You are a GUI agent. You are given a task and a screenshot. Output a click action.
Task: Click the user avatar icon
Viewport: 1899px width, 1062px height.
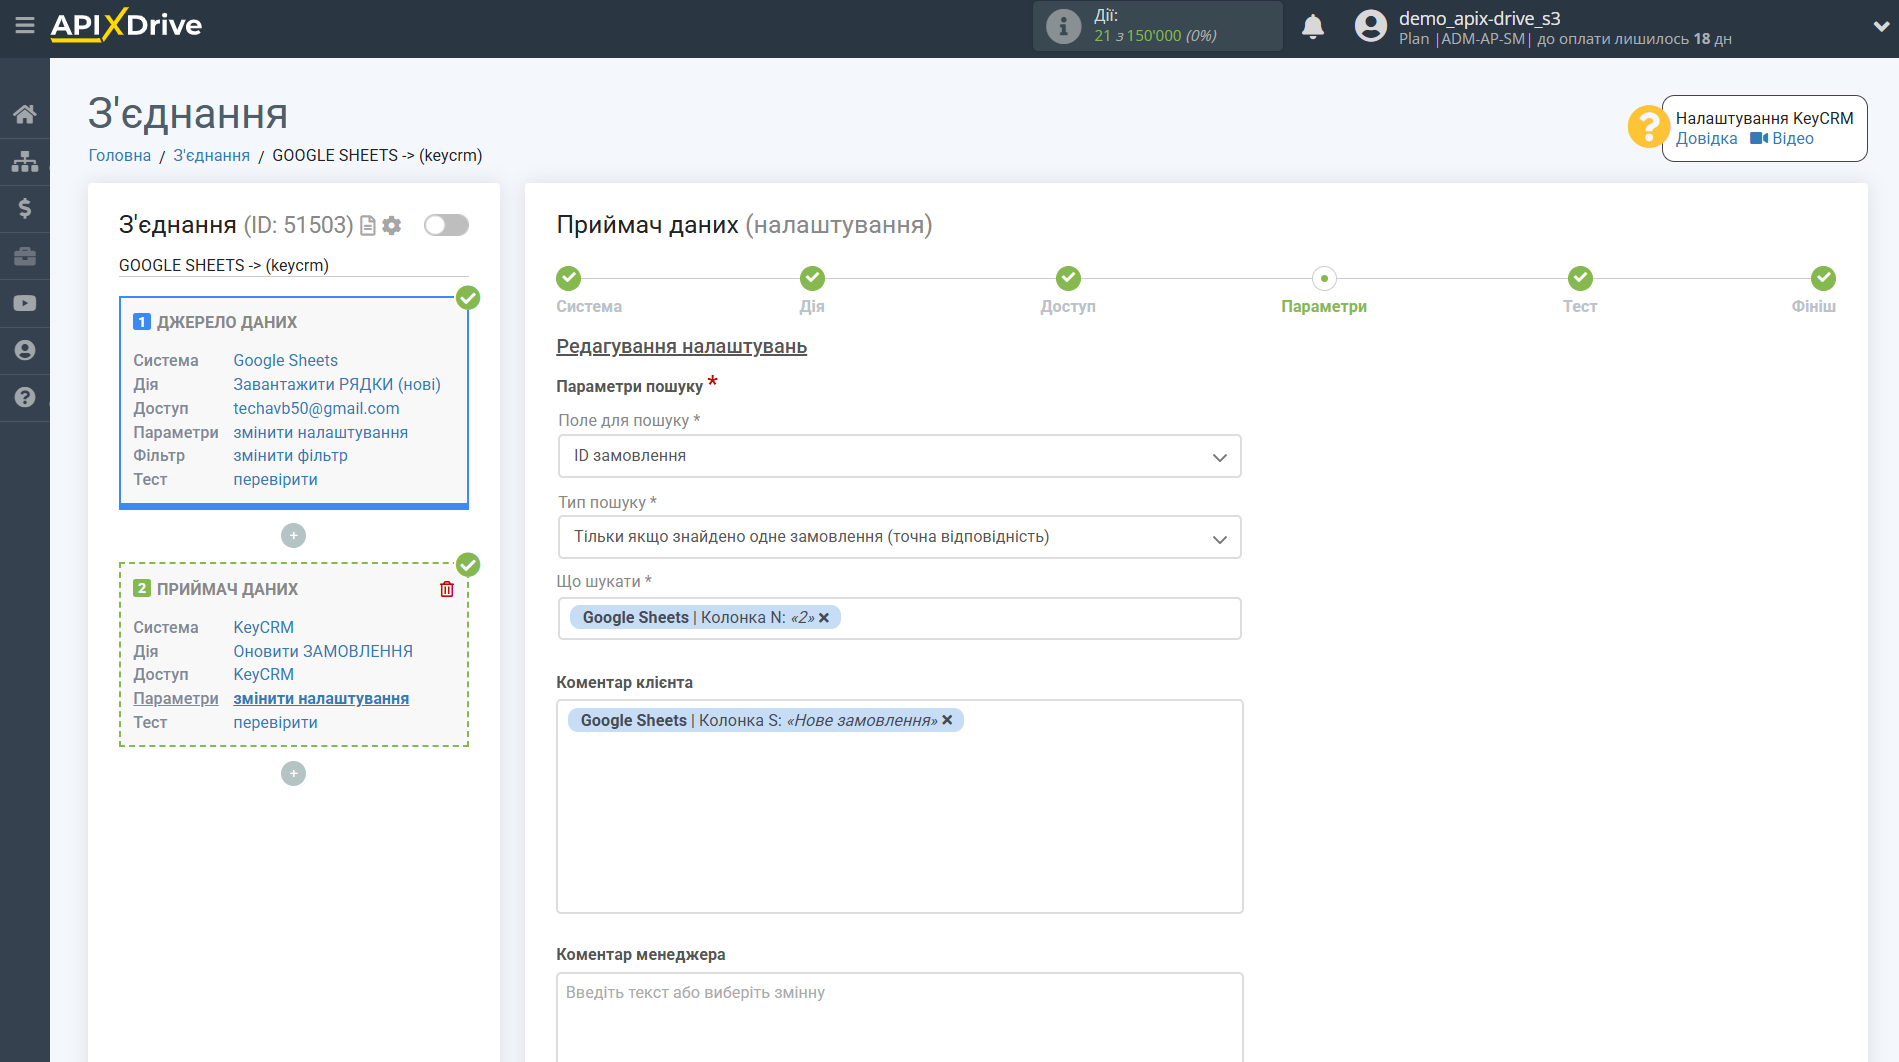pyautogui.click(x=1371, y=26)
